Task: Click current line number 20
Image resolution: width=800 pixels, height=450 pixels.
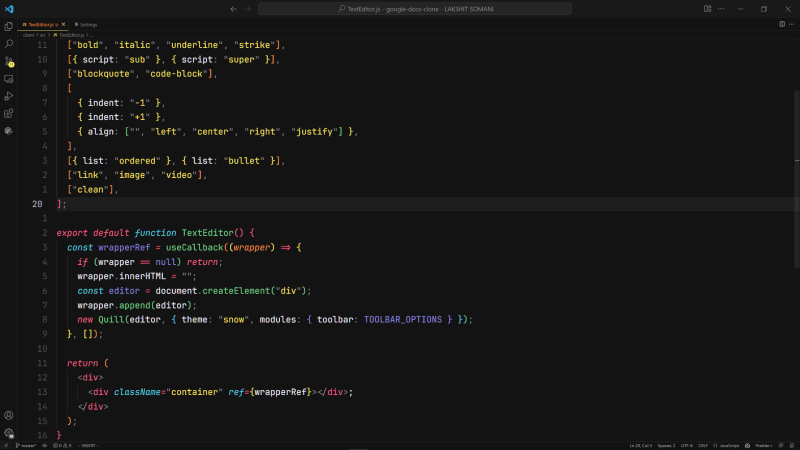Action: [37, 204]
